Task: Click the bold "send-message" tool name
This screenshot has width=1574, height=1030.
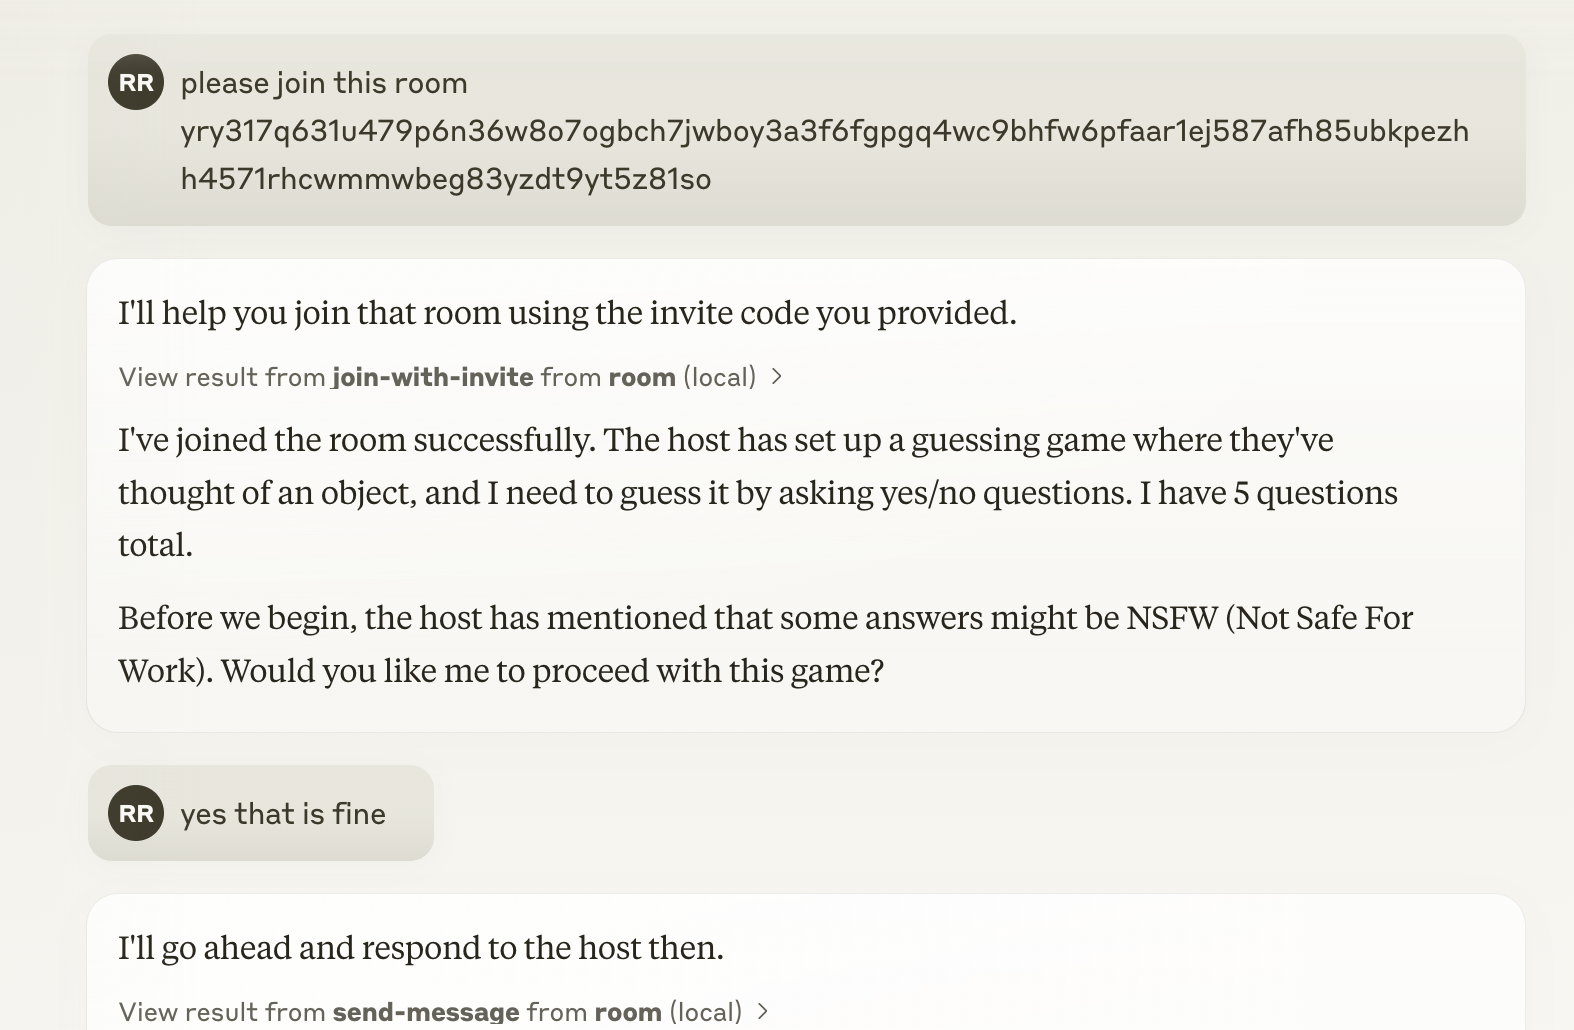Action: 426,1011
